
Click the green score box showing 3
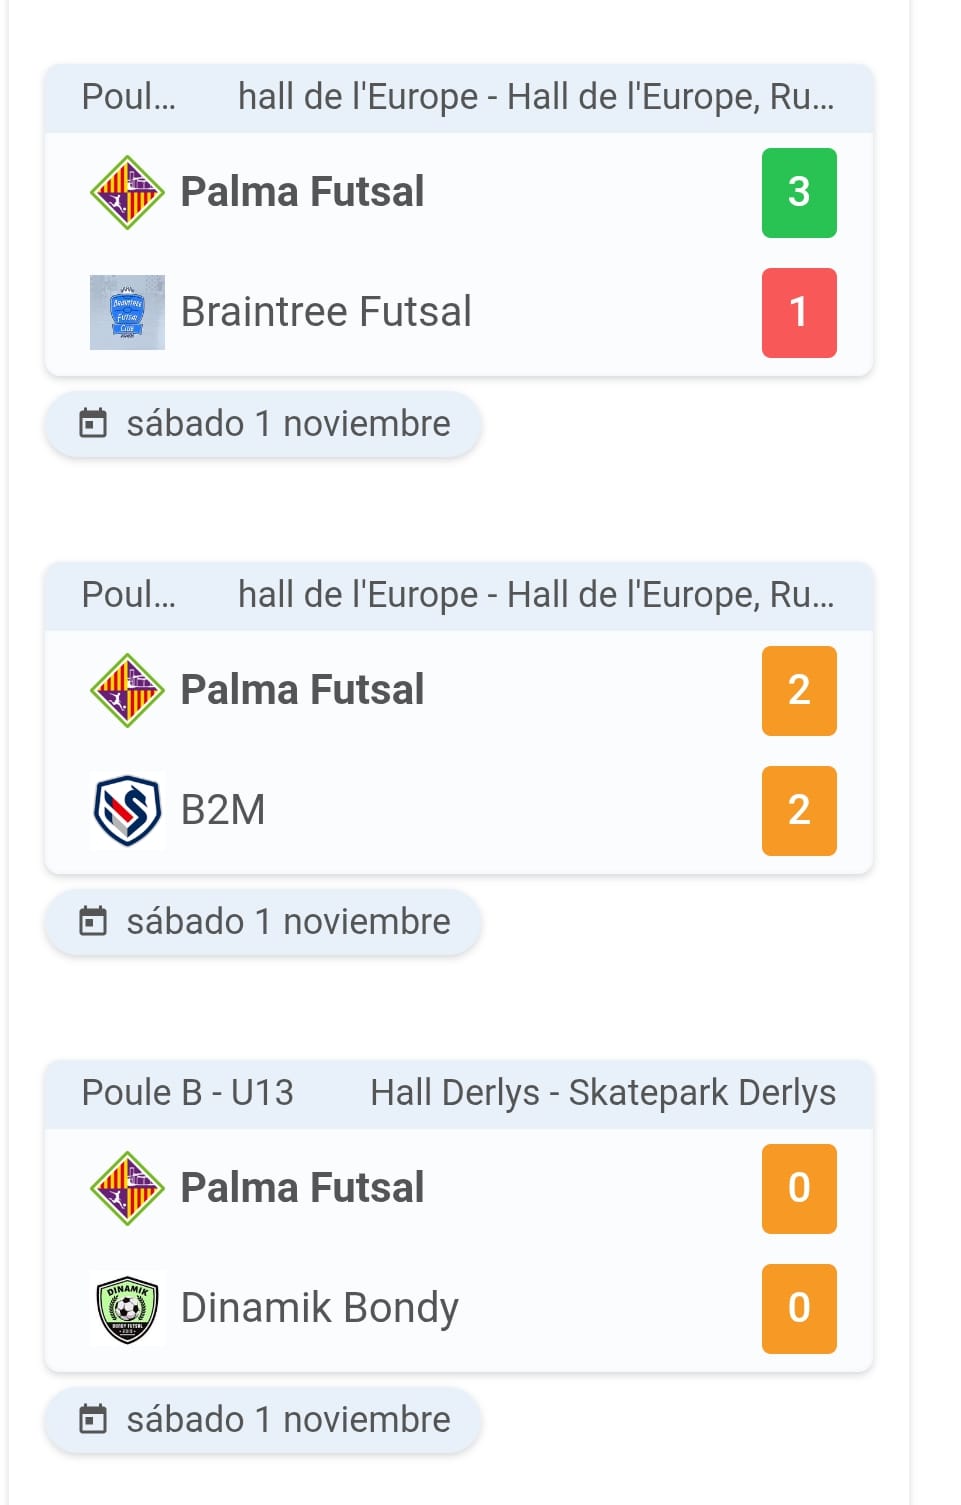(799, 193)
